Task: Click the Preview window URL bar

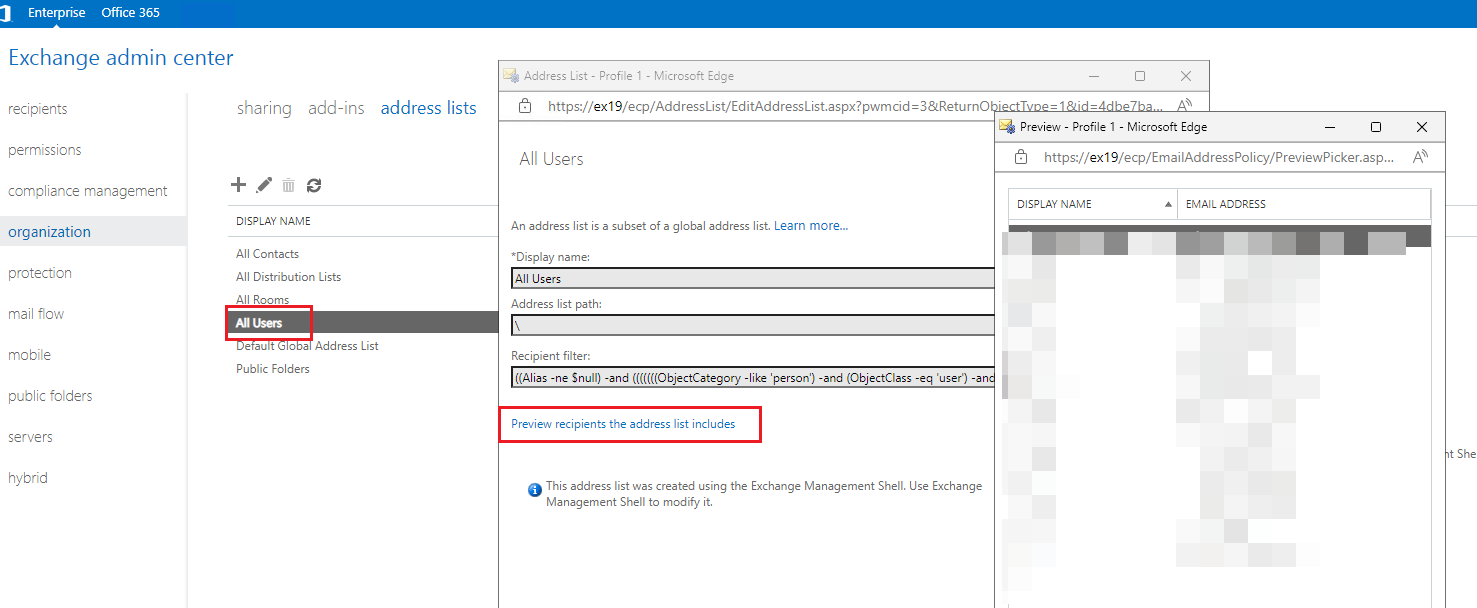Action: [x=1218, y=157]
